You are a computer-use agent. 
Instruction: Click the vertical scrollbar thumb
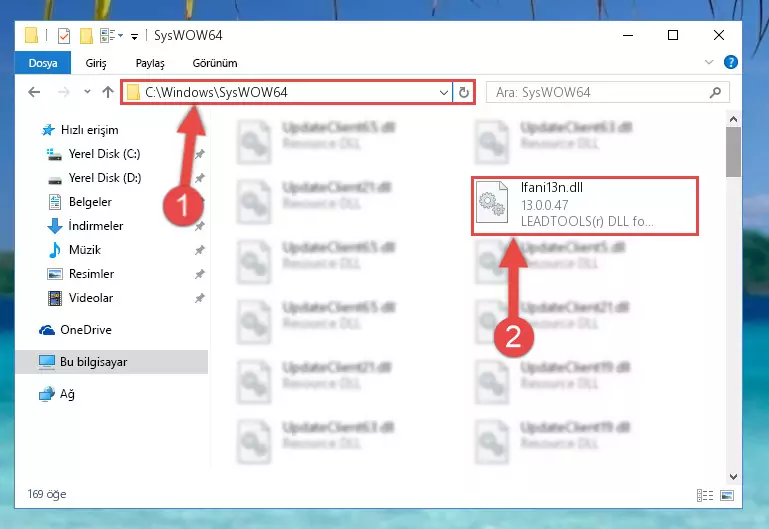[x=733, y=152]
